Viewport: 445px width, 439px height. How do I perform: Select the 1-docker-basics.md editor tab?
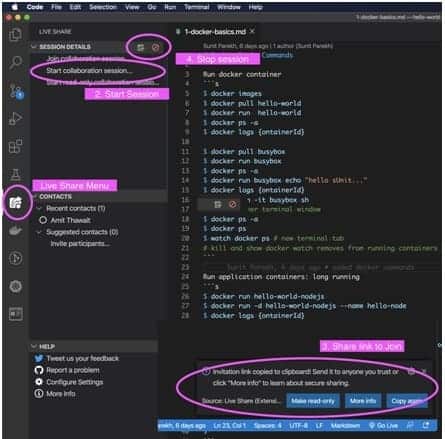point(215,32)
